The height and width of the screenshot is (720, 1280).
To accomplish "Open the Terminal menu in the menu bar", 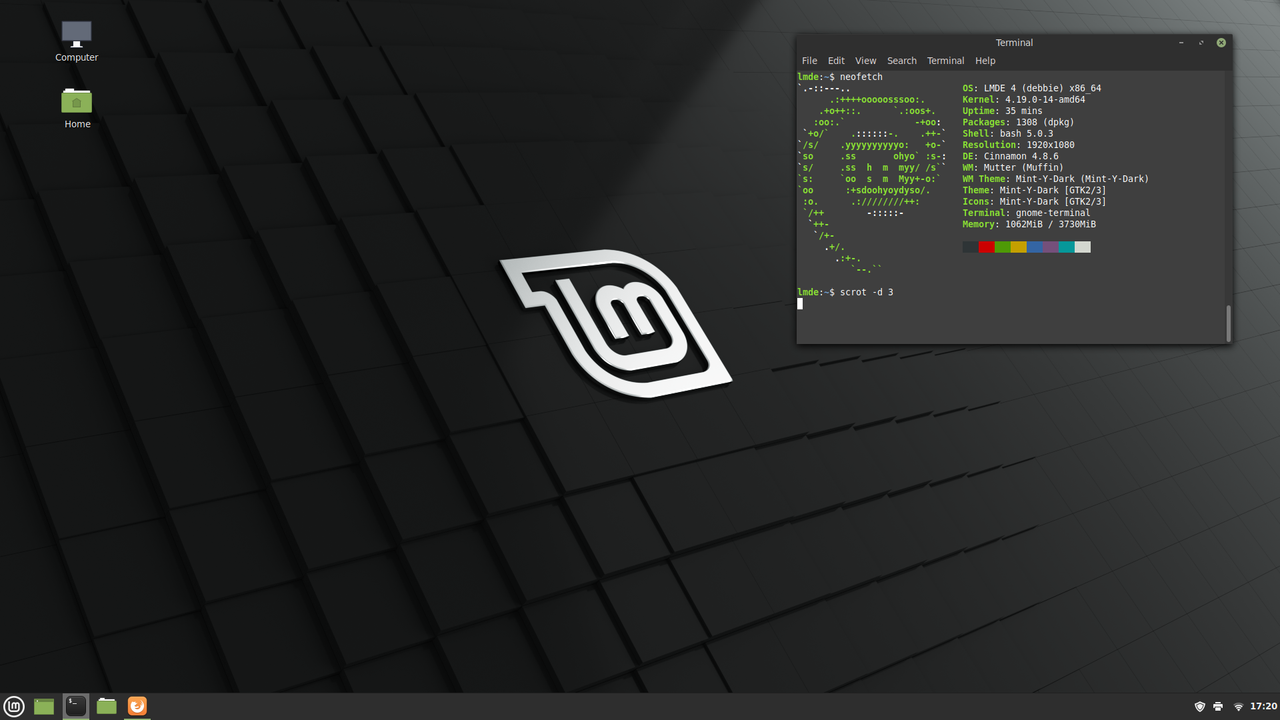I will pos(945,61).
